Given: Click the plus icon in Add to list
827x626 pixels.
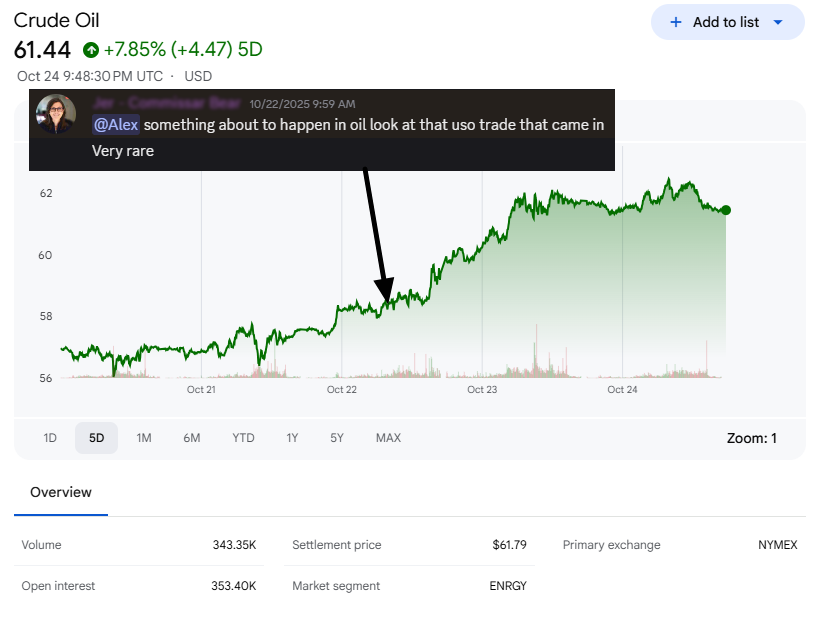Looking at the screenshot, I should coord(676,22).
